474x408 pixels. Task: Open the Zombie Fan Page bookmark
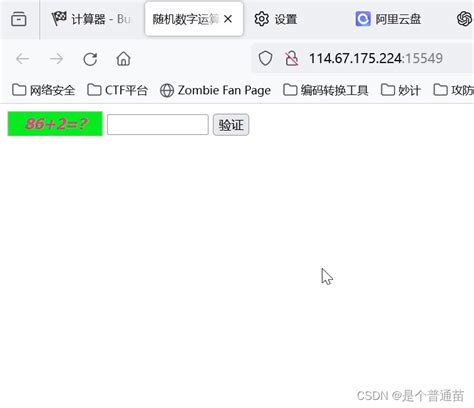(215, 90)
